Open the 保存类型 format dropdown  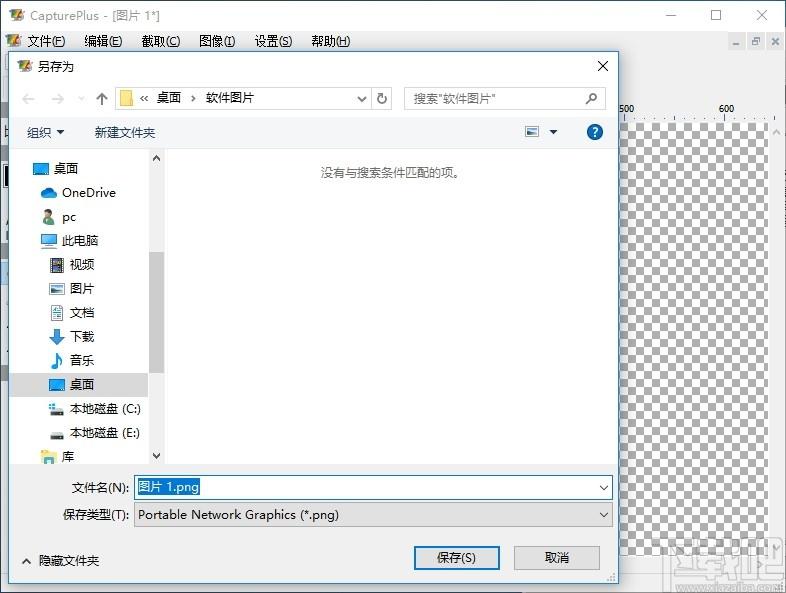[x=373, y=515]
